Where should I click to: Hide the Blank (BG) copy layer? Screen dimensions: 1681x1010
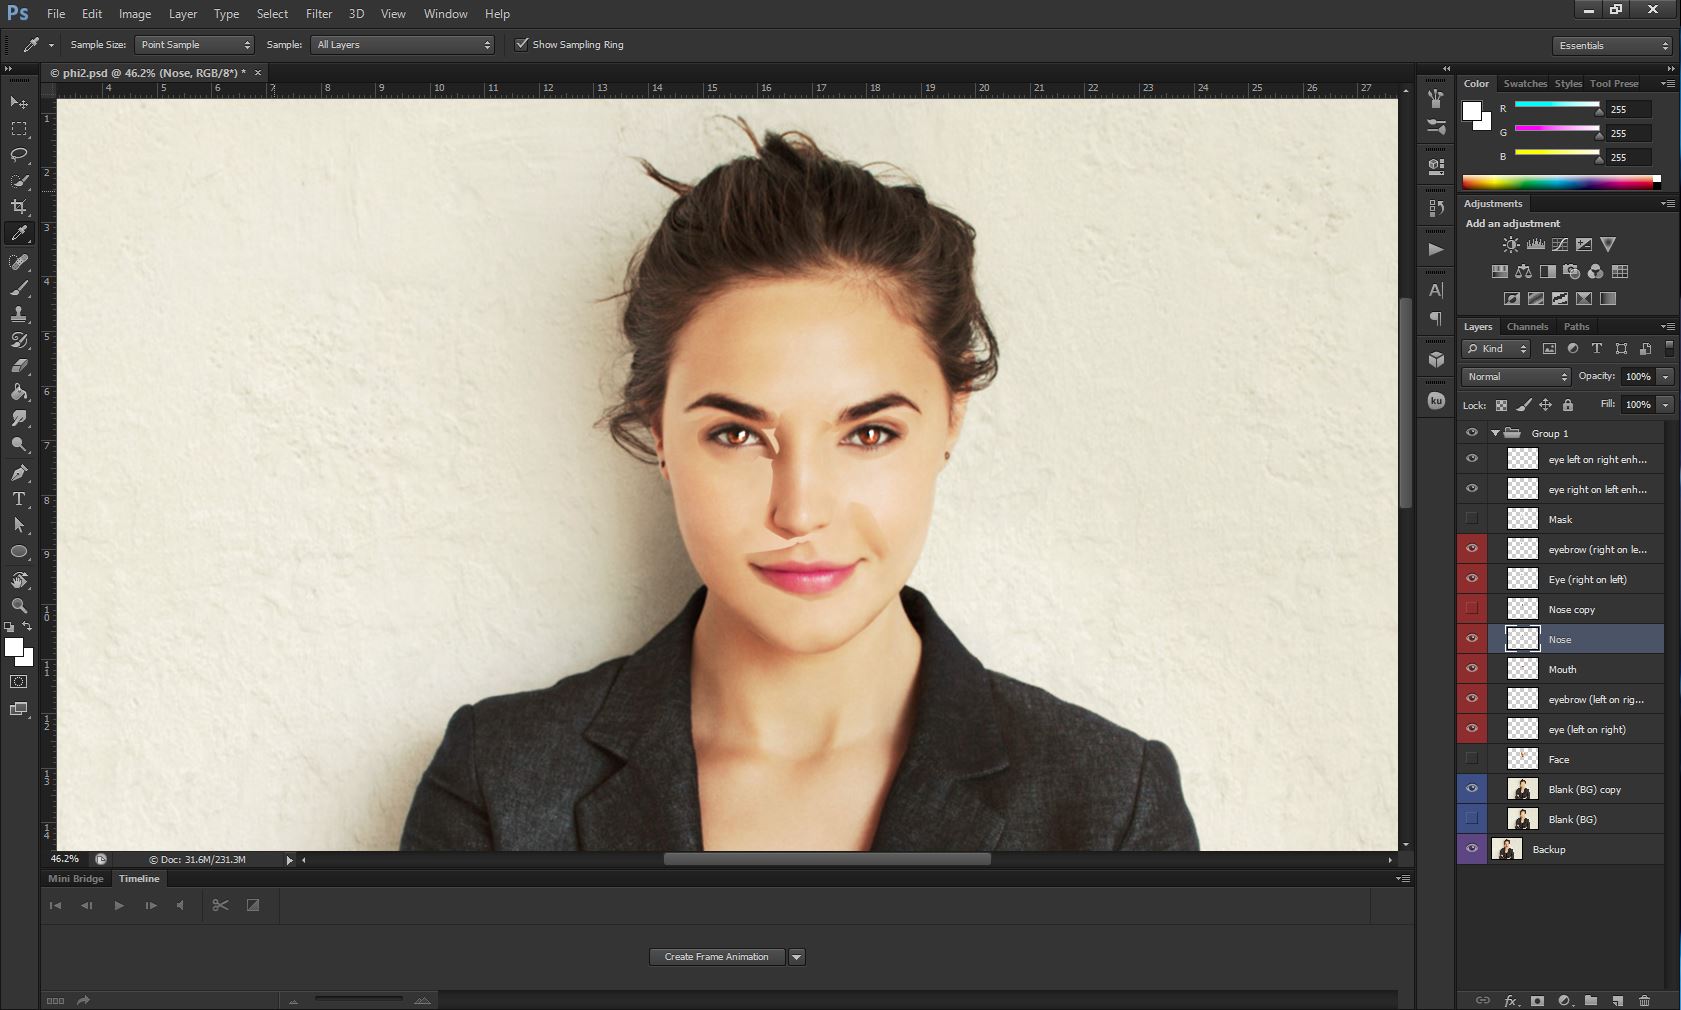(x=1471, y=788)
